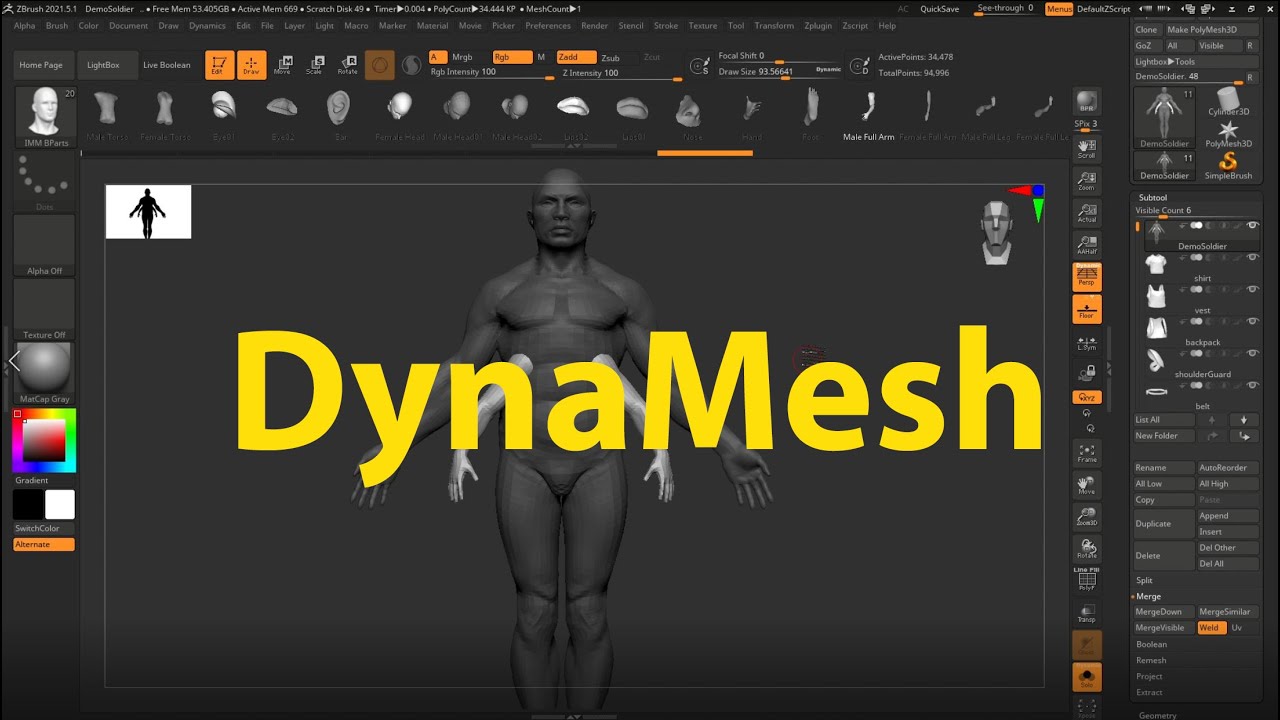
Task: Activate Edit mode button
Action: click(x=219, y=65)
